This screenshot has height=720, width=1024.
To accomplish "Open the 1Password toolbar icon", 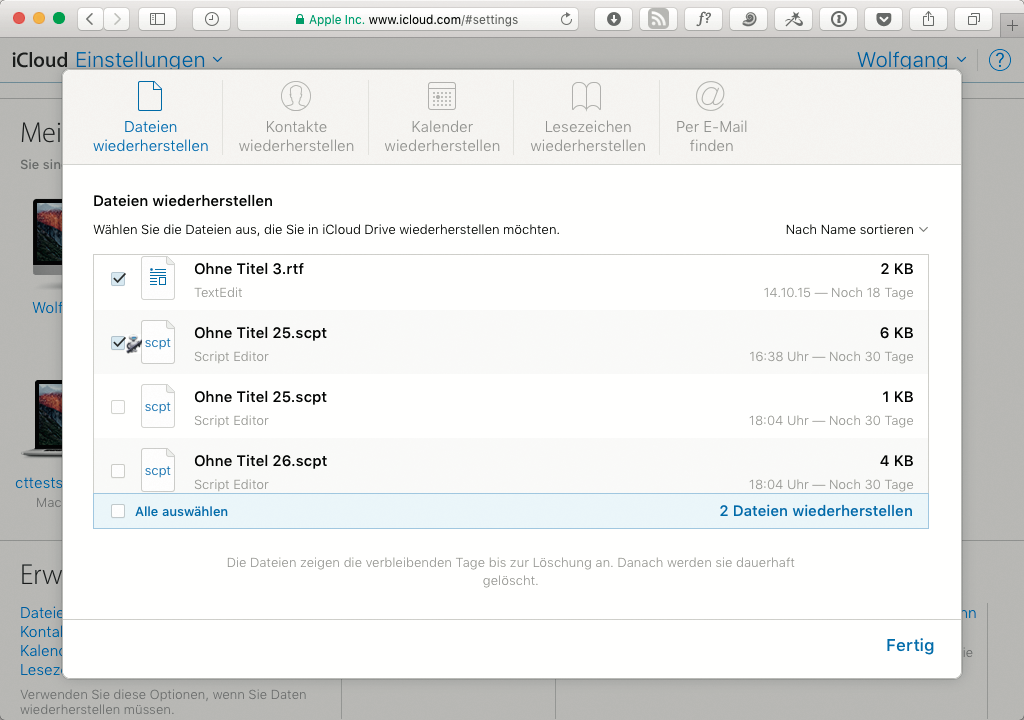I will tap(839, 19).
